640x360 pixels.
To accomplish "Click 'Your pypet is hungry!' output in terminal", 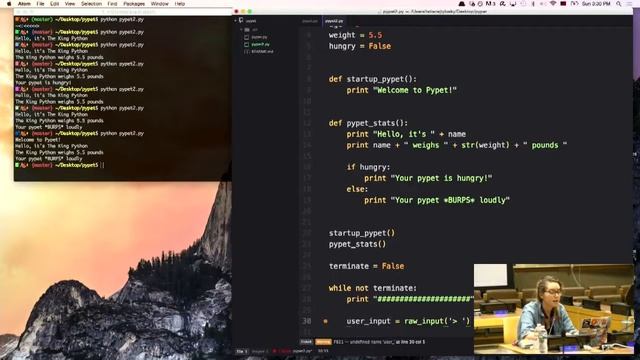I will [x=43, y=83].
